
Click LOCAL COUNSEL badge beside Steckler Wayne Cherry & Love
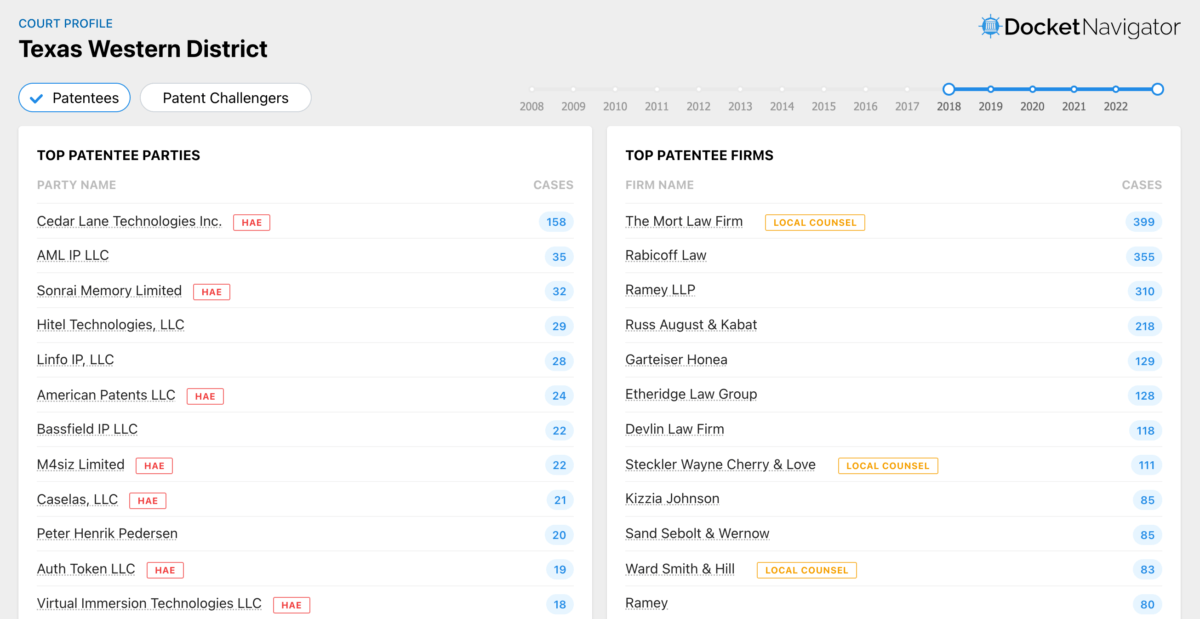click(x=887, y=465)
